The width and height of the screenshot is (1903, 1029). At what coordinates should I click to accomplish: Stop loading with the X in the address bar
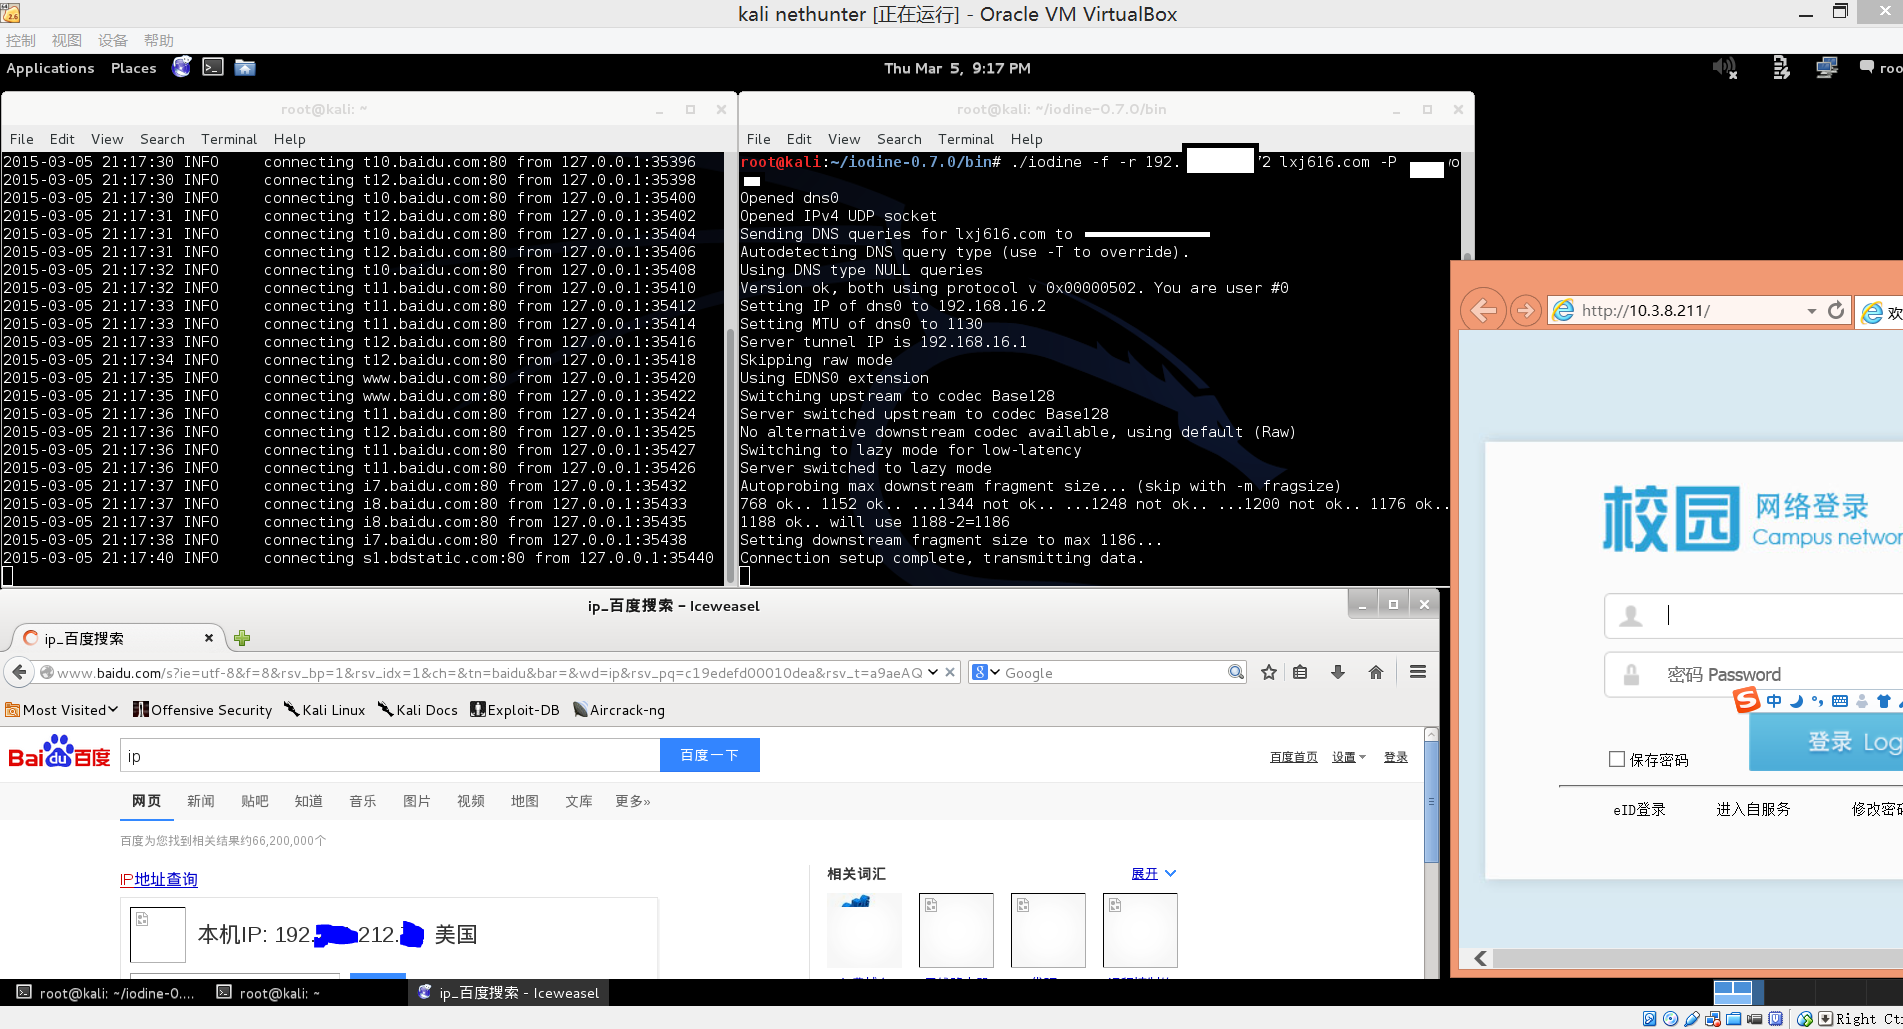[x=950, y=672]
